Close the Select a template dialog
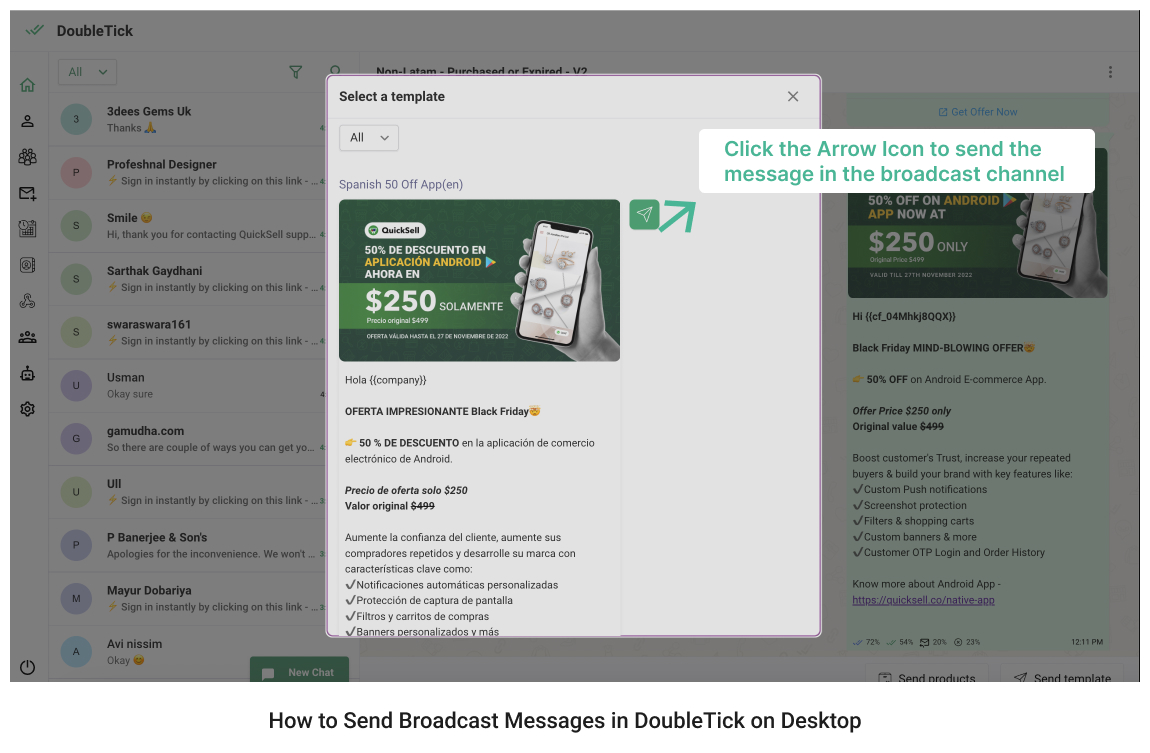The image size is (1150, 753). coord(793,97)
